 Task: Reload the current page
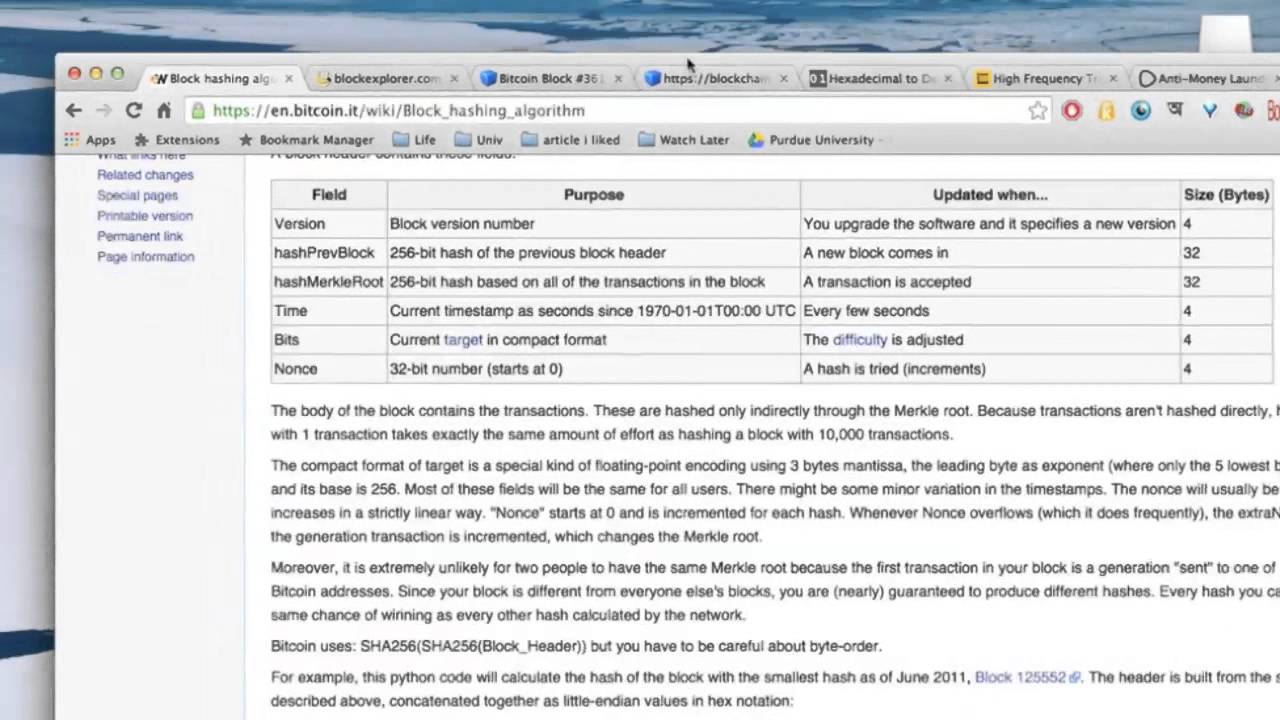133,111
